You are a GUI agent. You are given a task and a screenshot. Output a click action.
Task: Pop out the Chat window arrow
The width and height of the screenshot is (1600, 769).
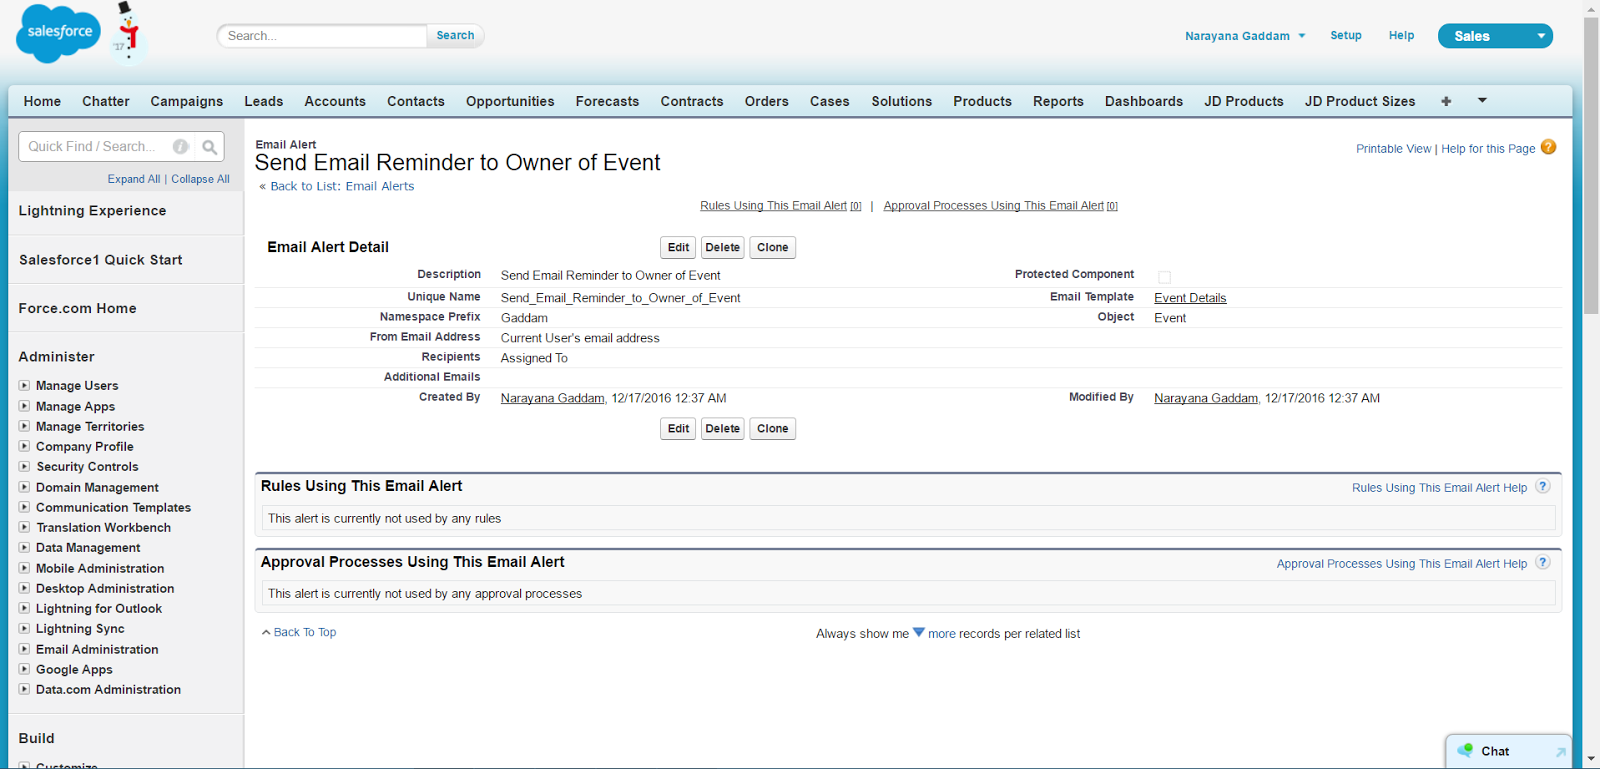1560,752
